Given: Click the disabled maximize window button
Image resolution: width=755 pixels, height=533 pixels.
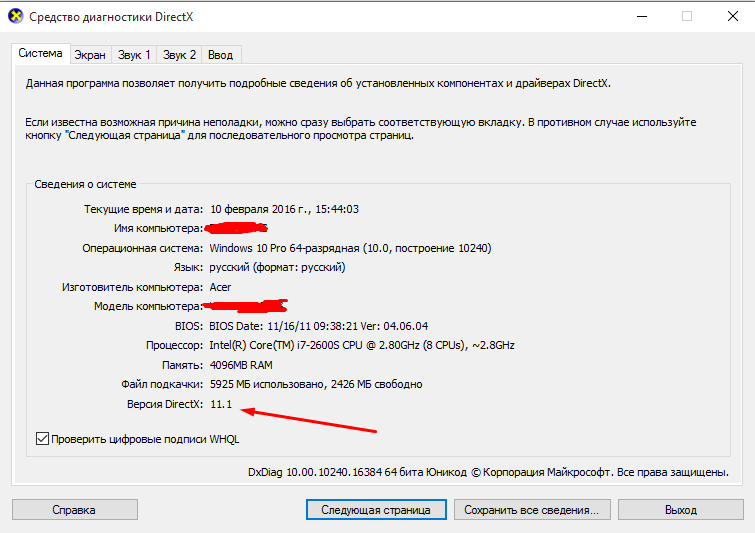Looking at the screenshot, I should coord(687,17).
